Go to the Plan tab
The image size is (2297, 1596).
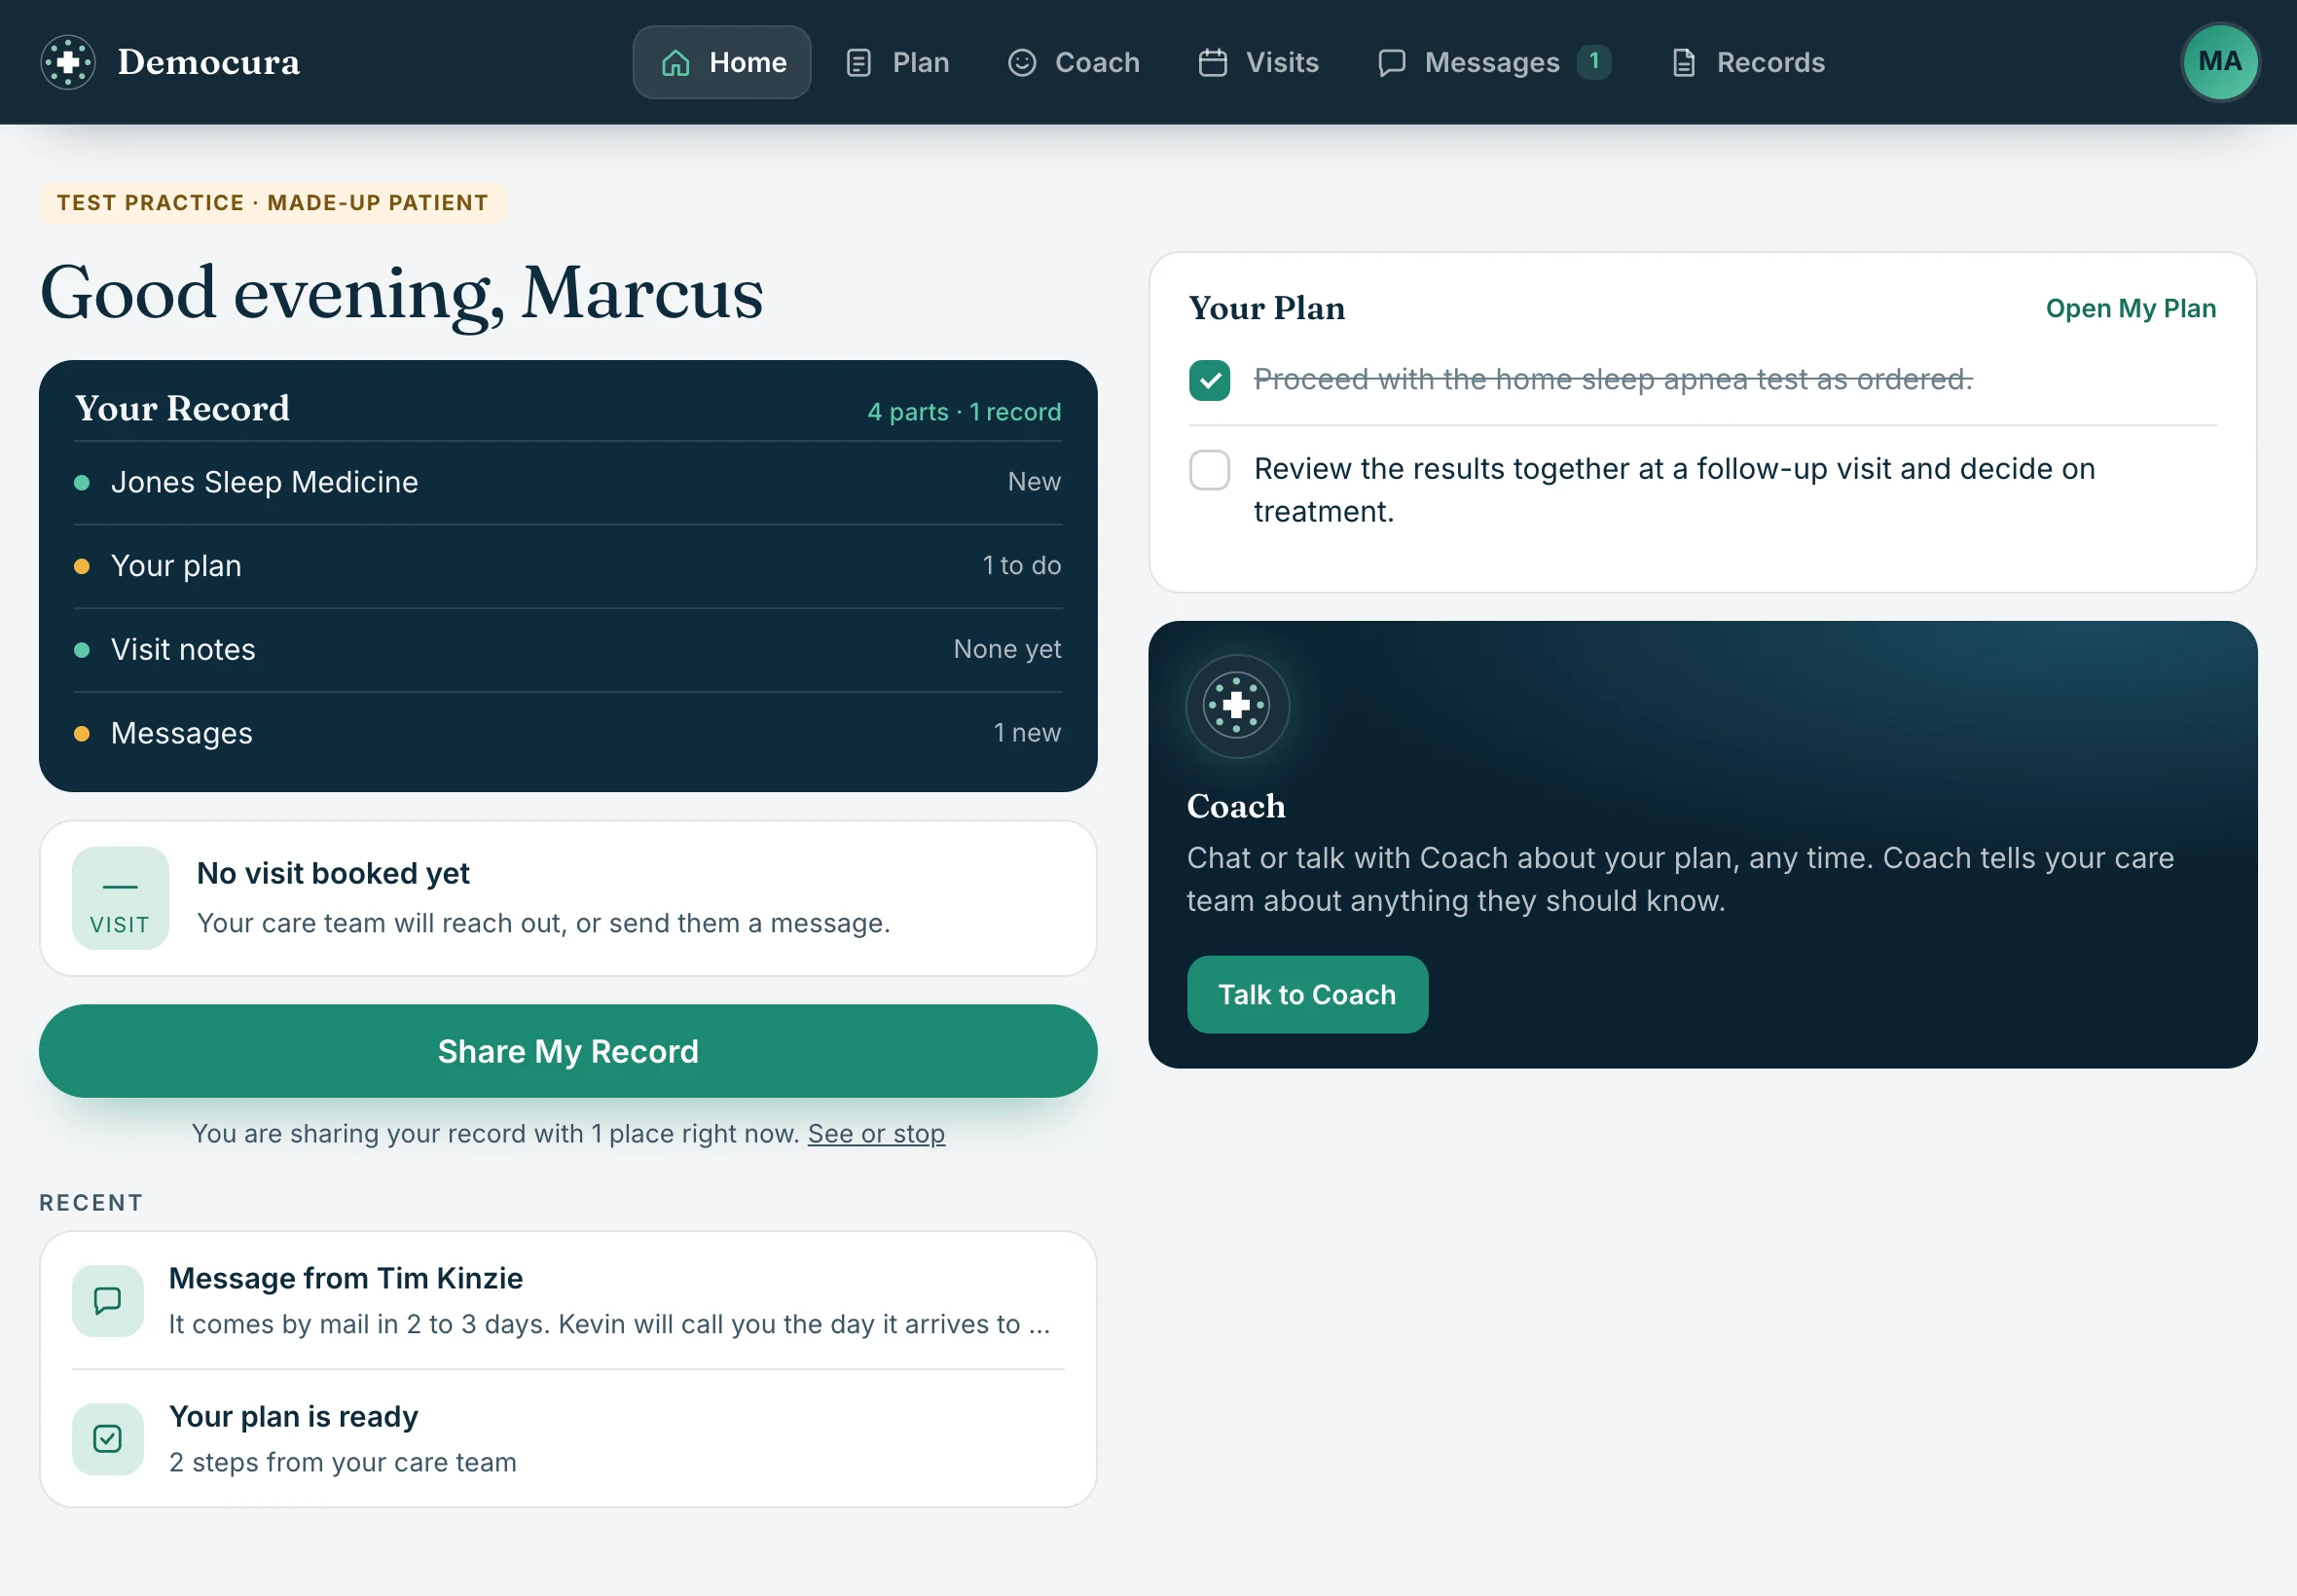pyautogui.click(x=898, y=63)
